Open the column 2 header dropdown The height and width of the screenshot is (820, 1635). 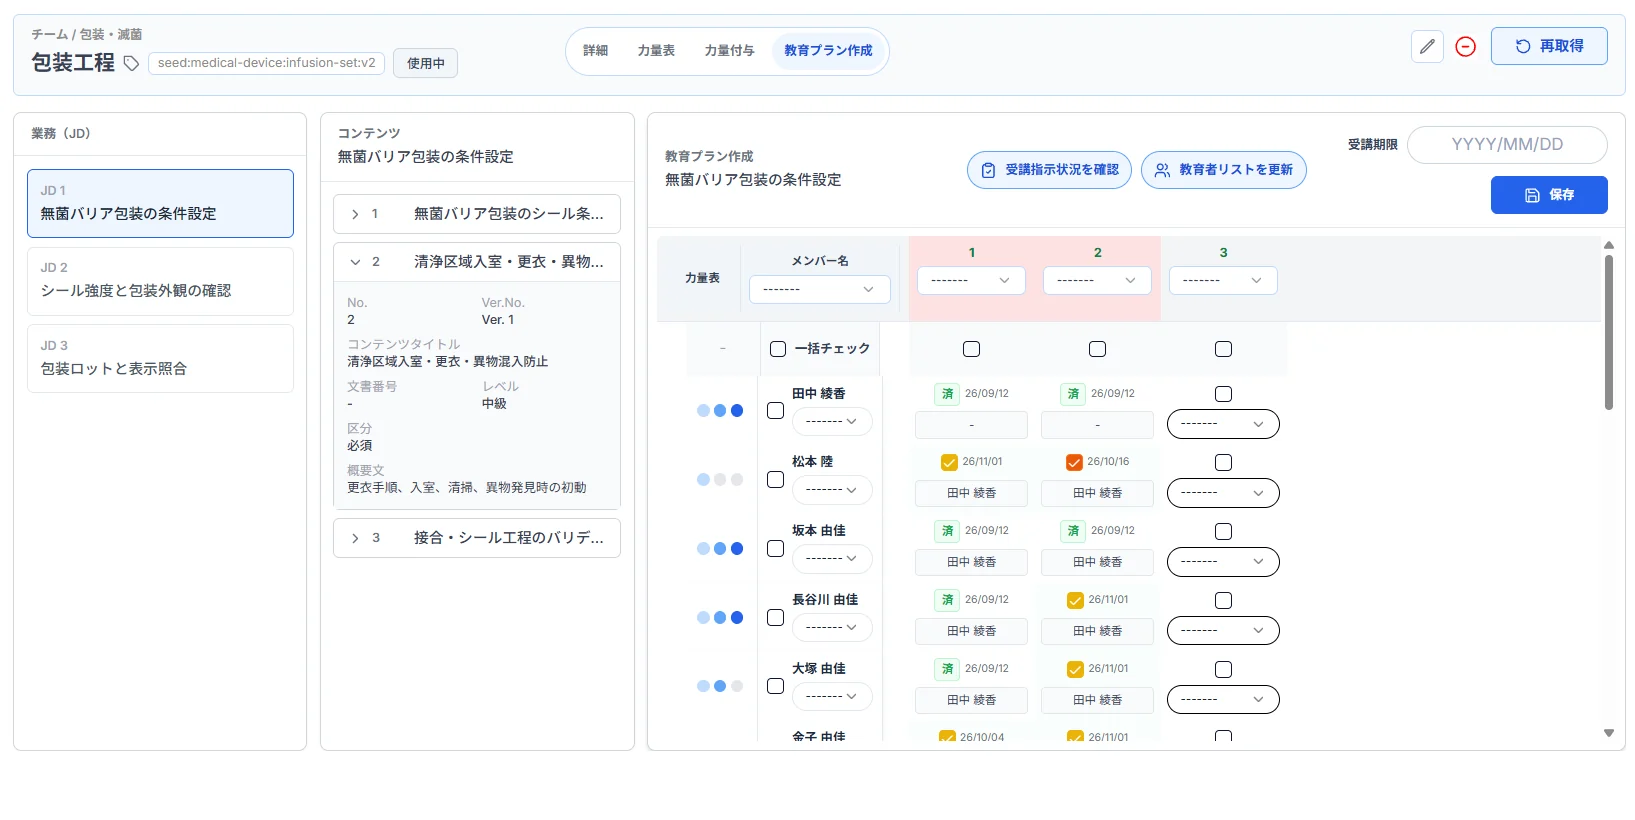(1097, 281)
